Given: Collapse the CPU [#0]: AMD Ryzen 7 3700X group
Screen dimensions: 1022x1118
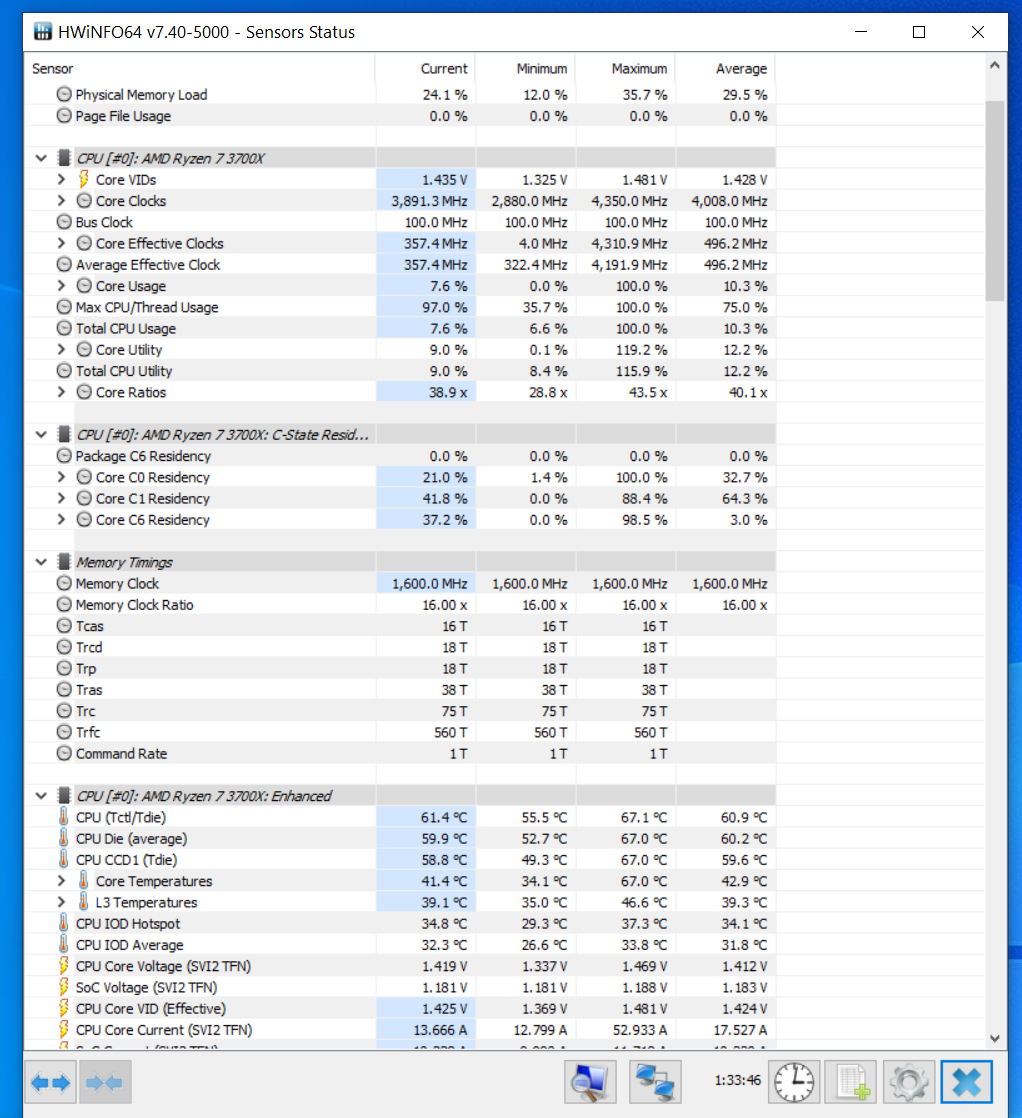Looking at the screenshot, I should (41, 158).
